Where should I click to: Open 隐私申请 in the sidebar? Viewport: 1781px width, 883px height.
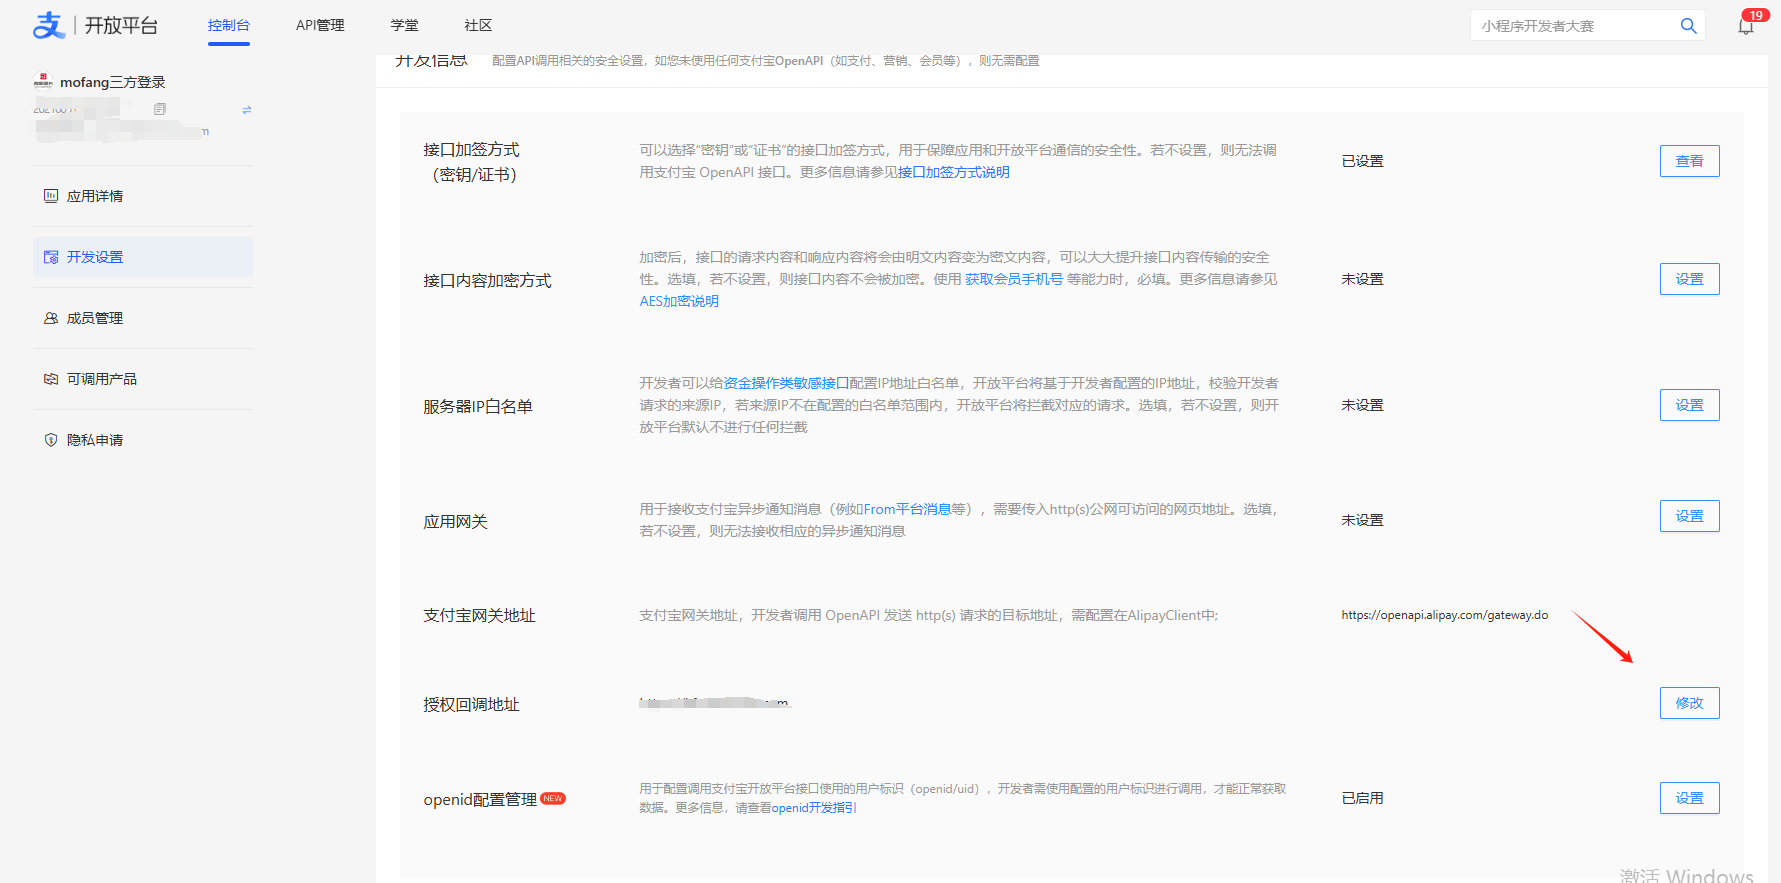pos(143,440)
